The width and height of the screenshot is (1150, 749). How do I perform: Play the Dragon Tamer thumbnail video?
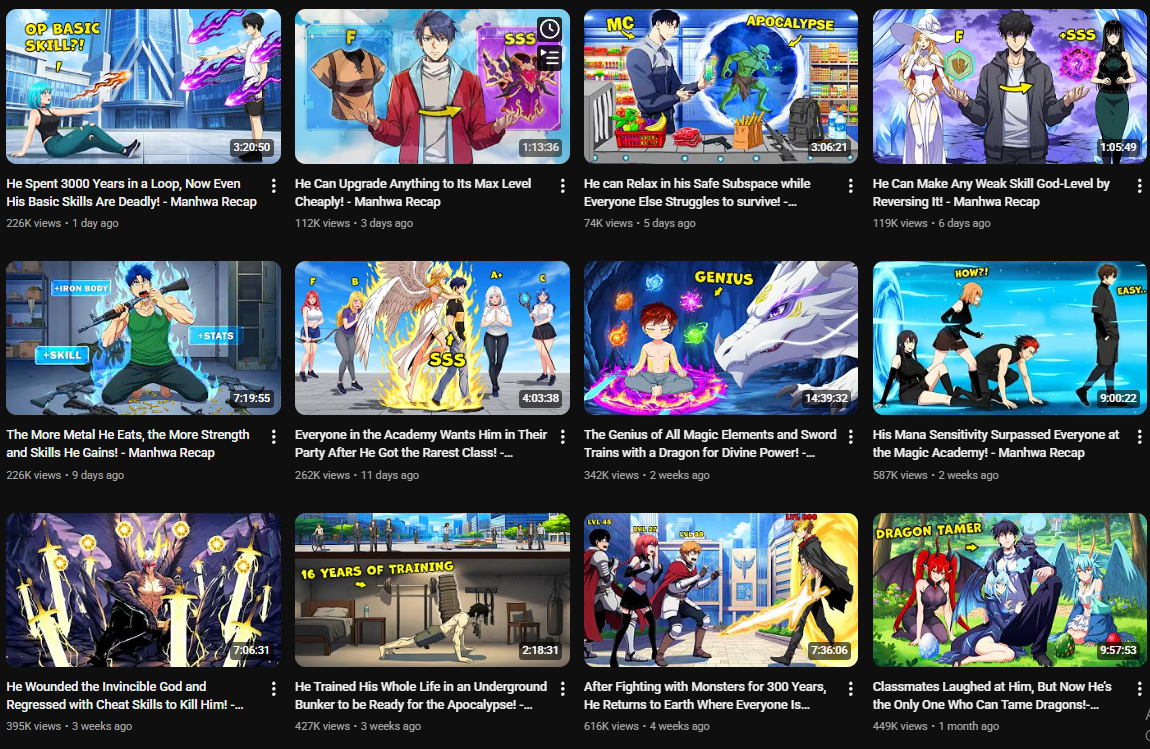[x=1009, y=590]
